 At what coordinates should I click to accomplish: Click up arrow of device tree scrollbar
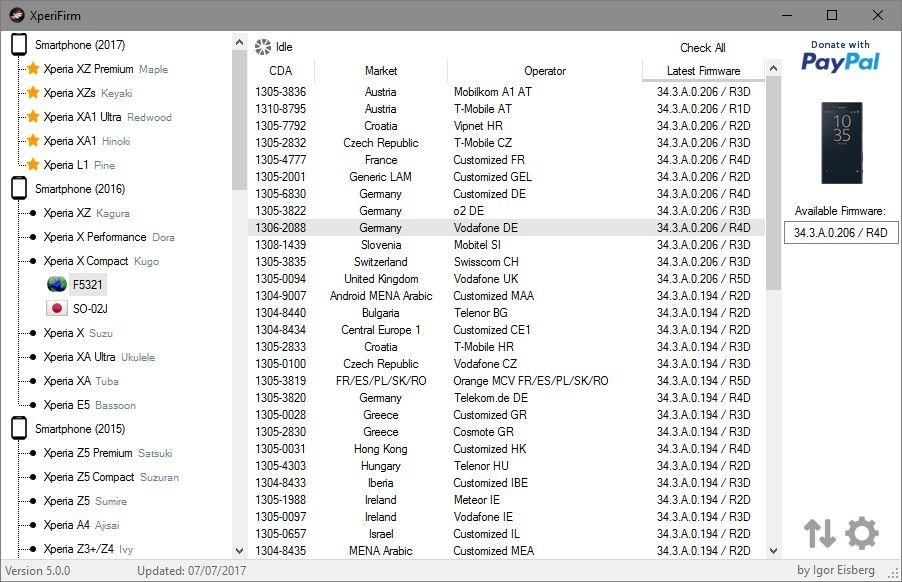tap(239, 42)
